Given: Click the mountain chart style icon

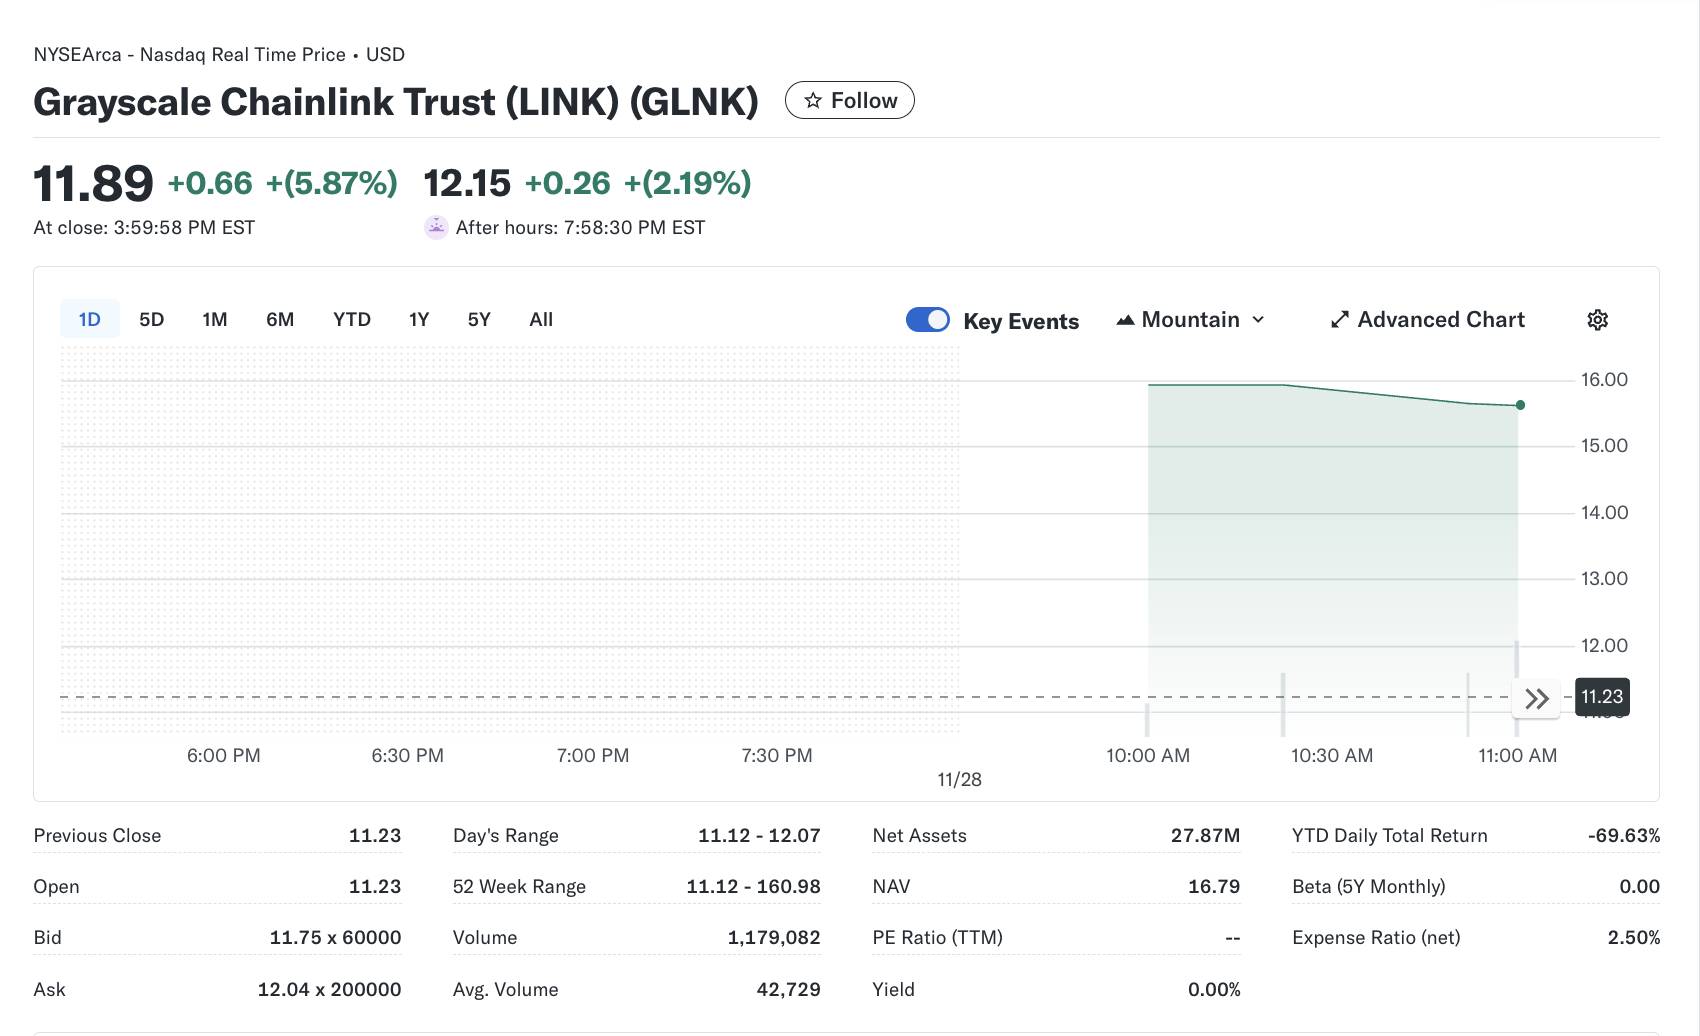Looking at the screenshot, I should (1127, 319).
